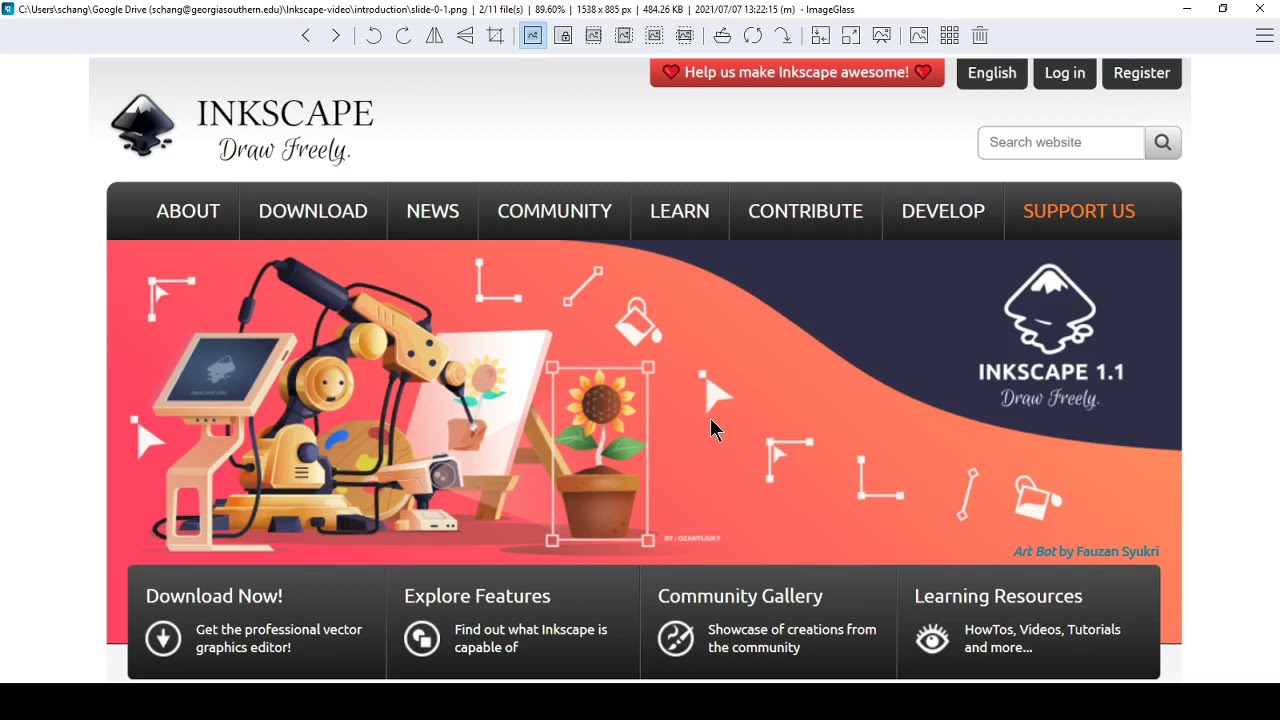This screenshot has width=1280, height=720.
Task: Delete the current image file
Action: 980,36
